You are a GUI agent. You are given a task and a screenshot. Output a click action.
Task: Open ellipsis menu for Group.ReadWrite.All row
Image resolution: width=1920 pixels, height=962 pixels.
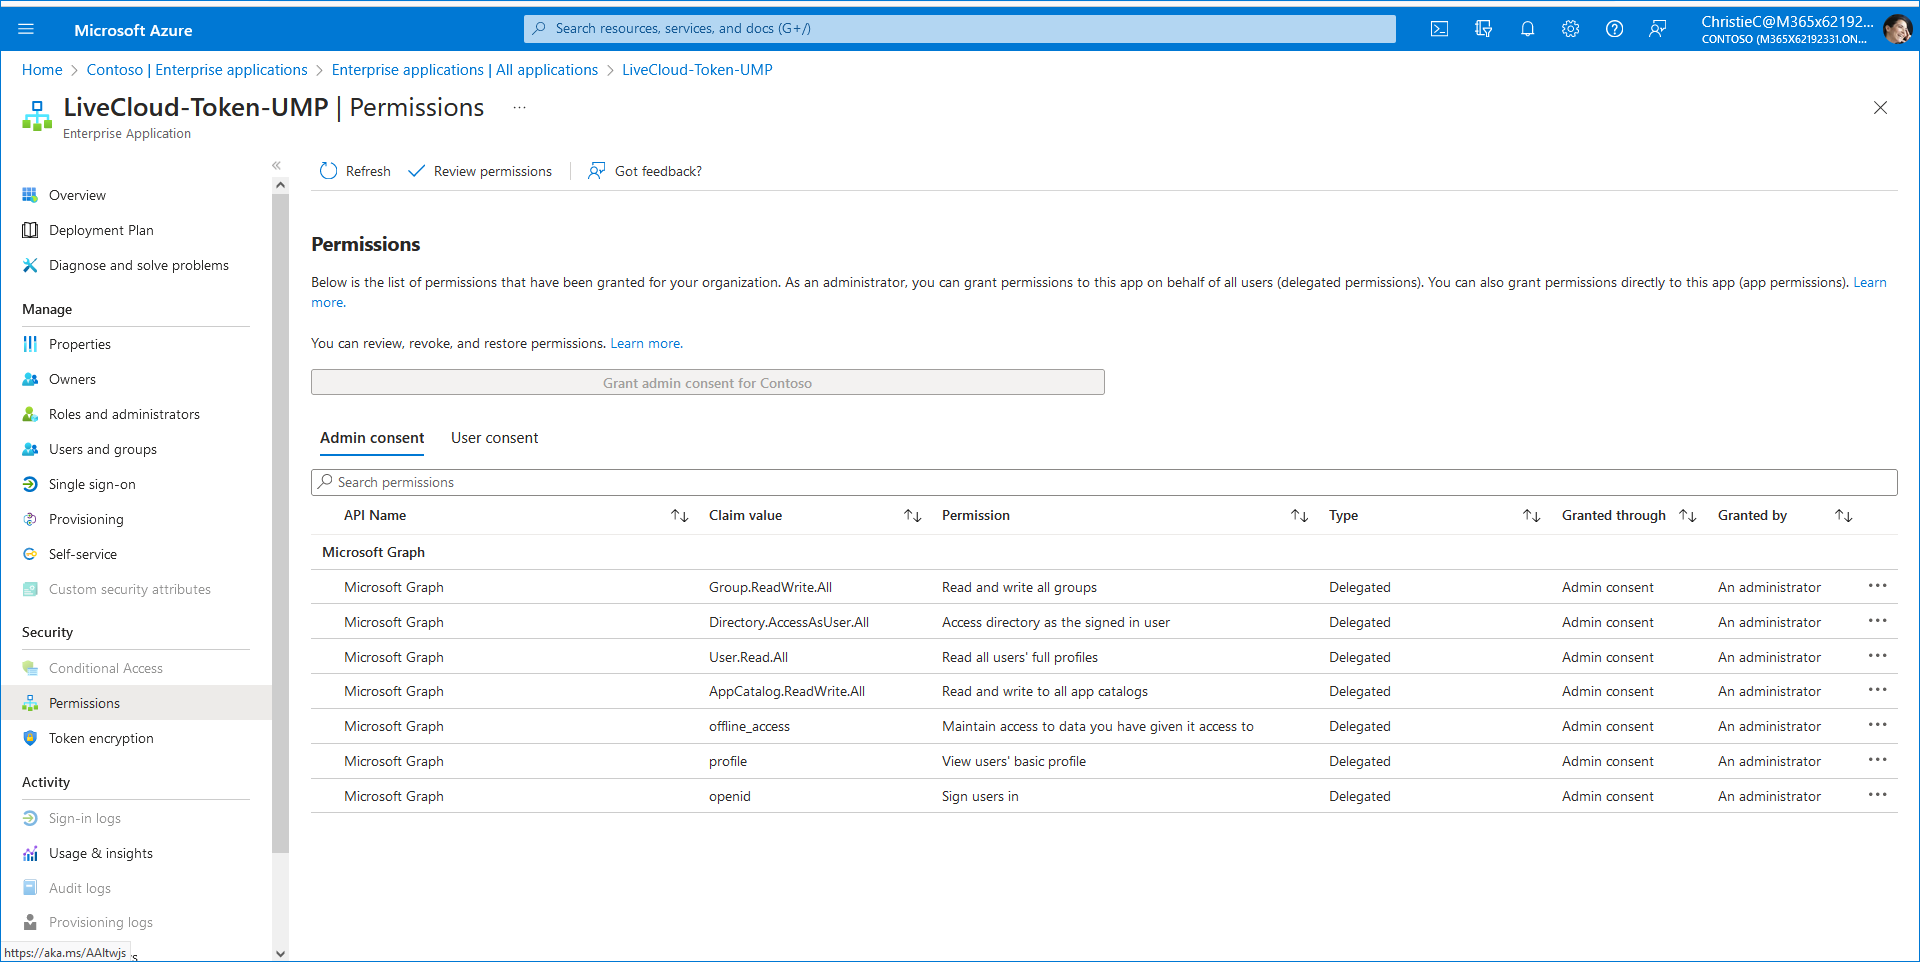click(1877, 586)
